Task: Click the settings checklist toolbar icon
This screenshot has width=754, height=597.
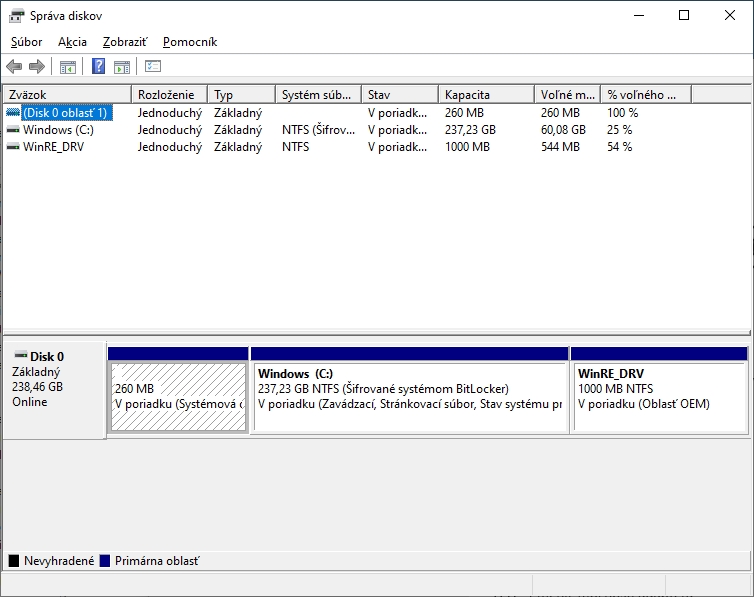Action: (153, 67)
